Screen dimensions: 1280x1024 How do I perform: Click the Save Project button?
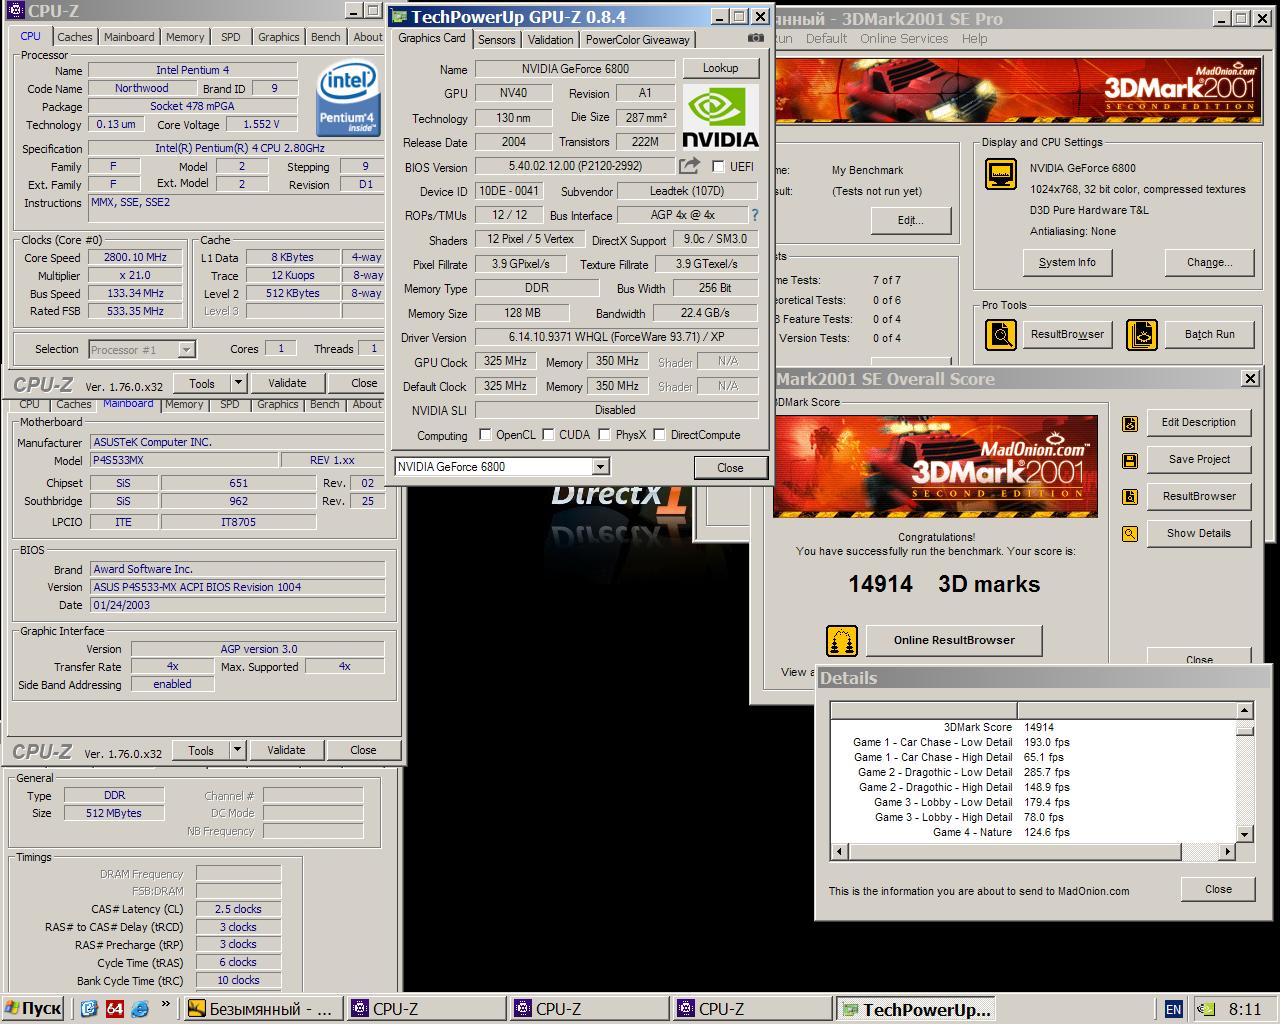click(x=1198, y=460)
